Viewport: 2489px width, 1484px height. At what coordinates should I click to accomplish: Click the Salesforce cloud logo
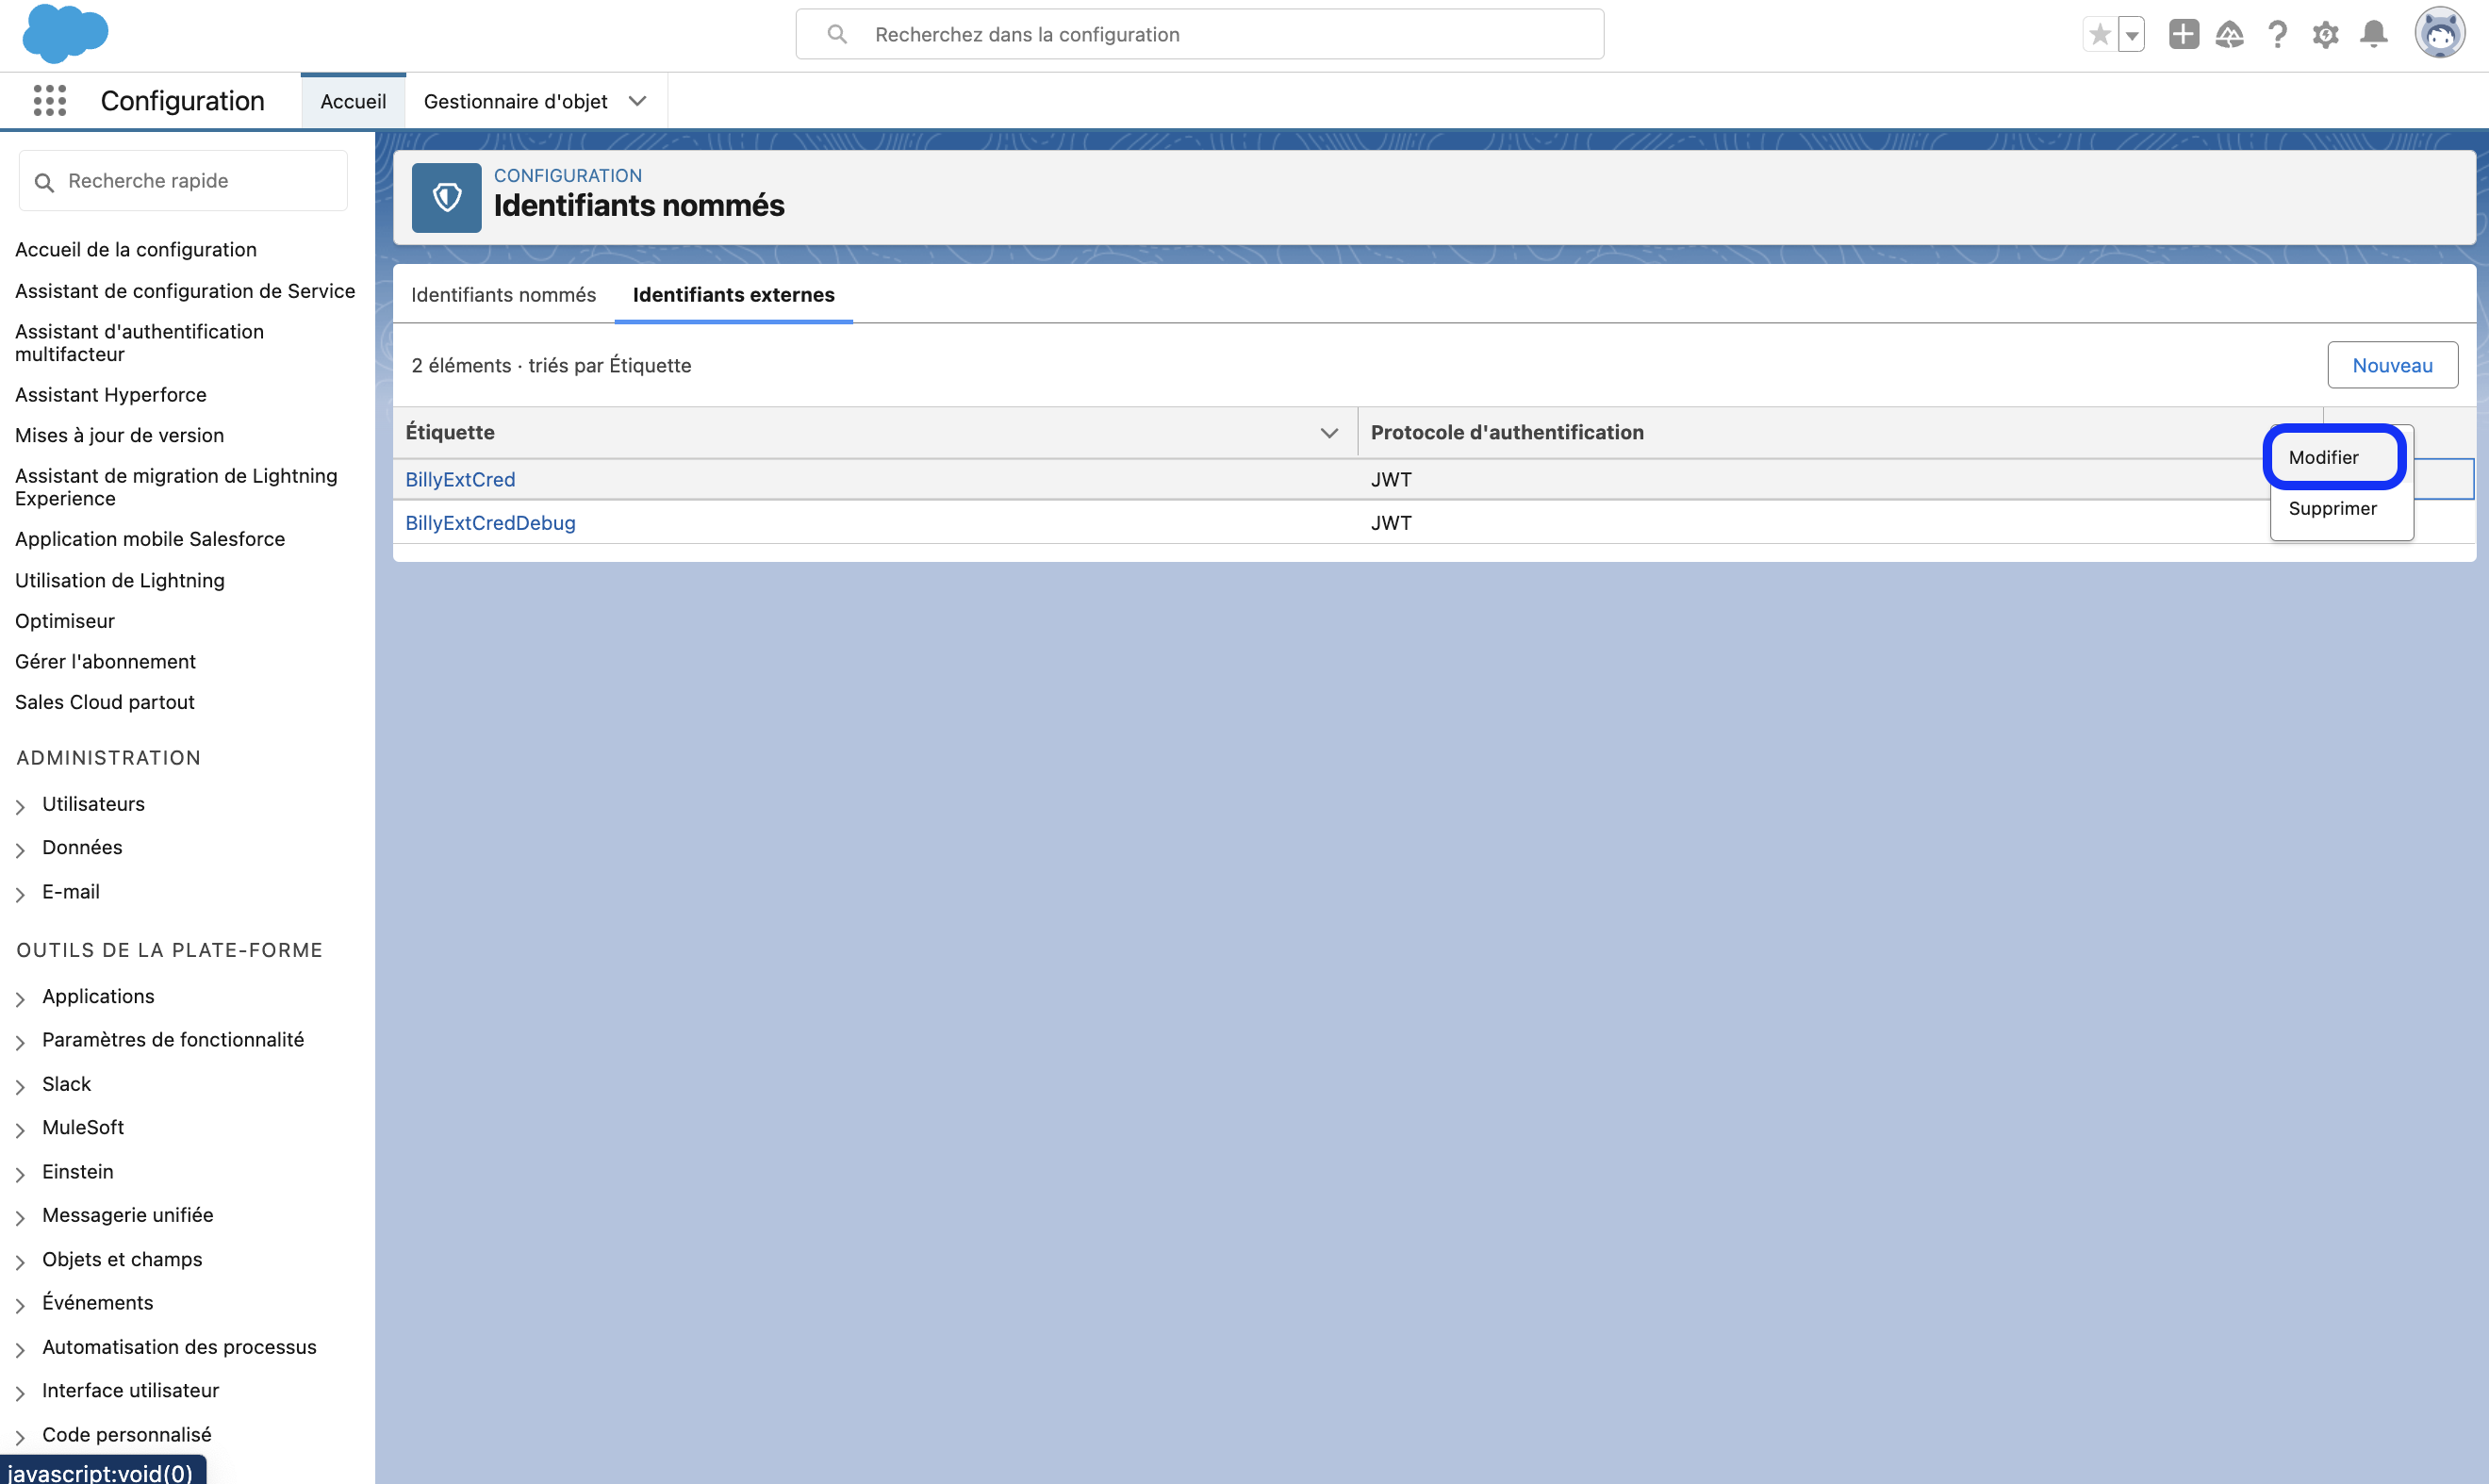65,33
